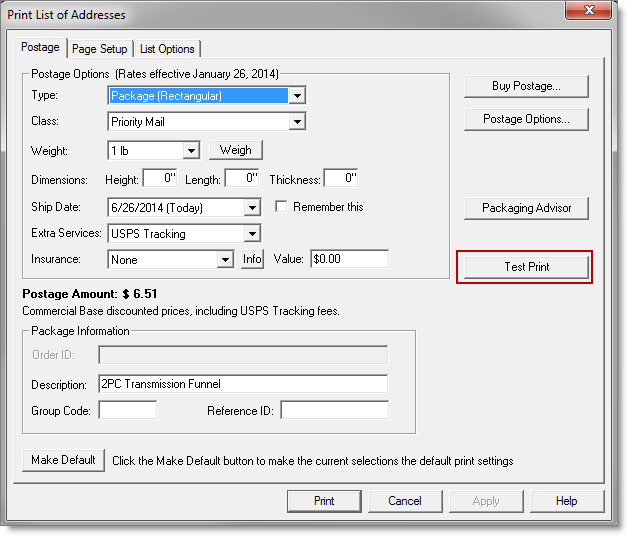This screenshot has height=536, width=628.
Task: Open the Extra Services dropdown
Action: (x=252, y=234)
